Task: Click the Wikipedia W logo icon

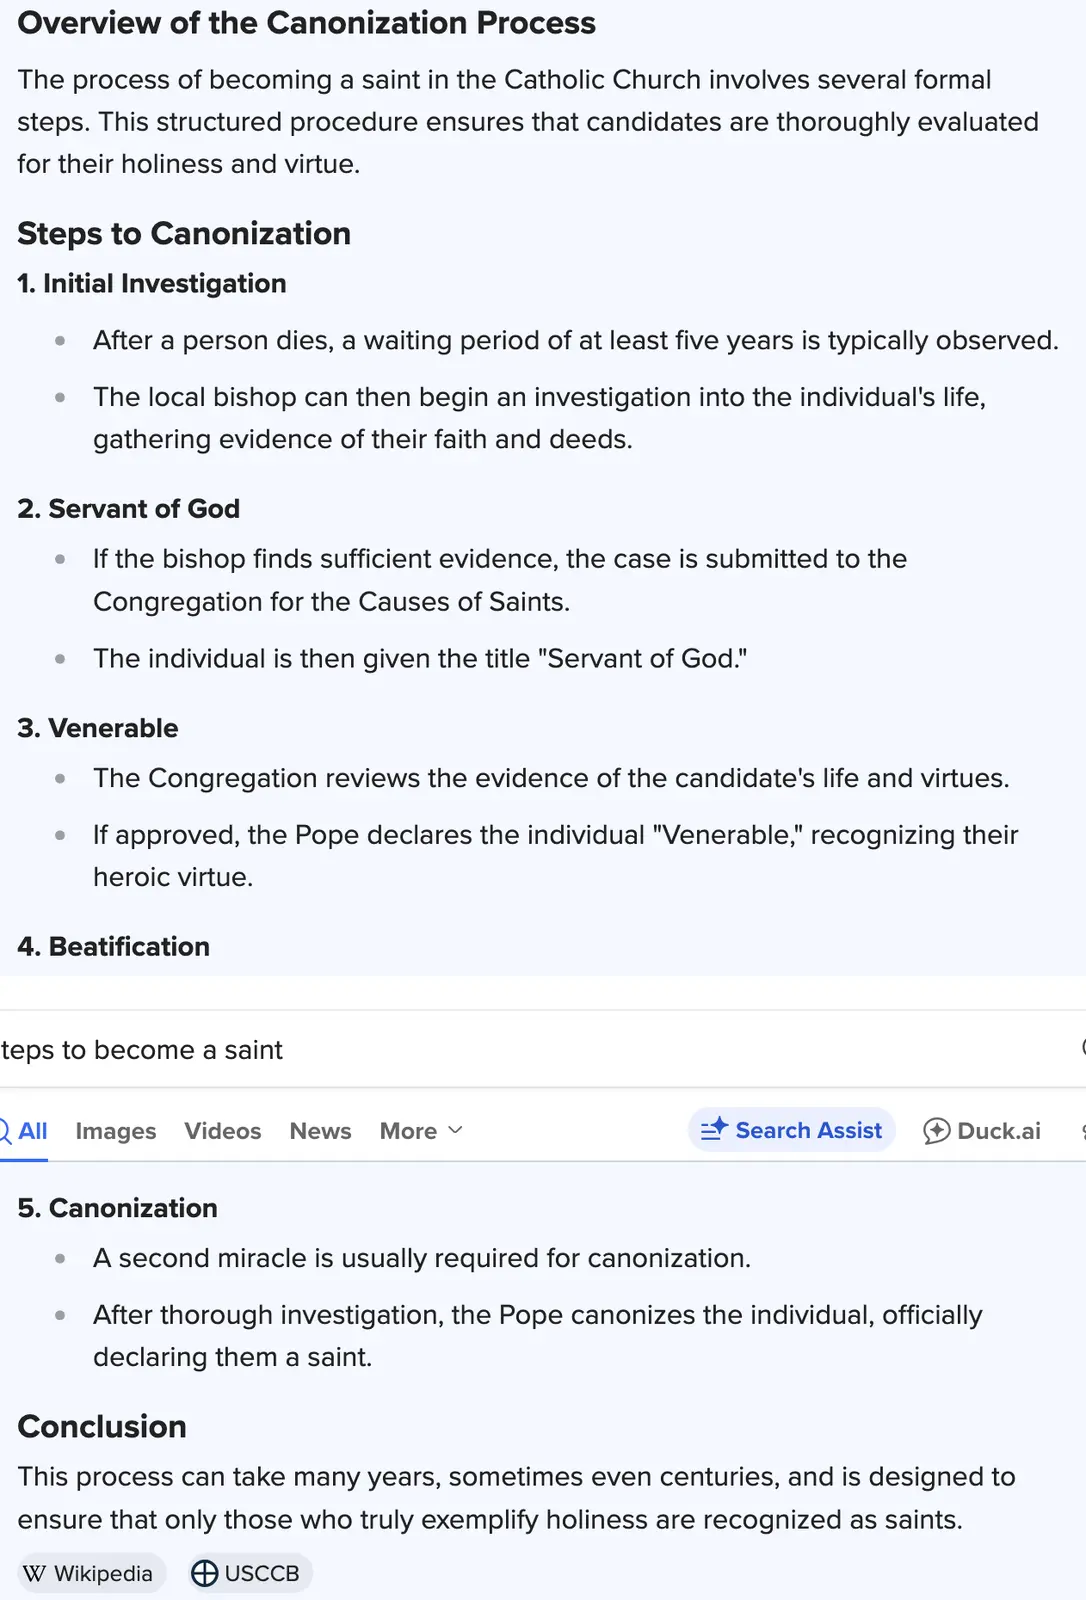Action: [35, 1573]
